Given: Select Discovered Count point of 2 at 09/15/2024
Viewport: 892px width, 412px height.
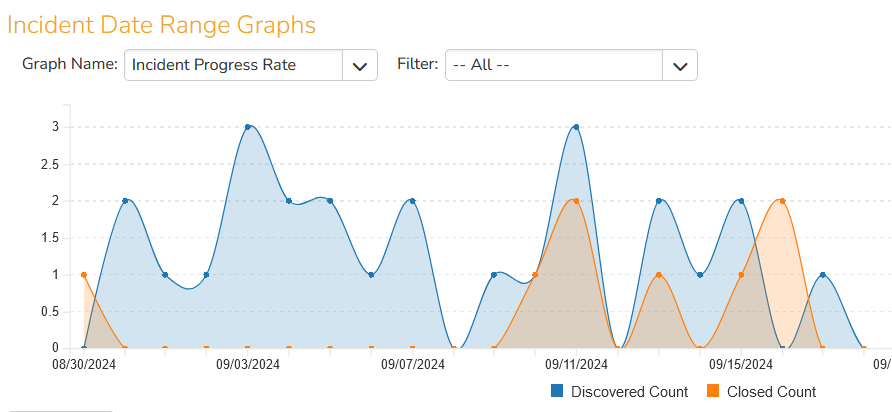Looking at the screenshot, I should pos(741,201).
